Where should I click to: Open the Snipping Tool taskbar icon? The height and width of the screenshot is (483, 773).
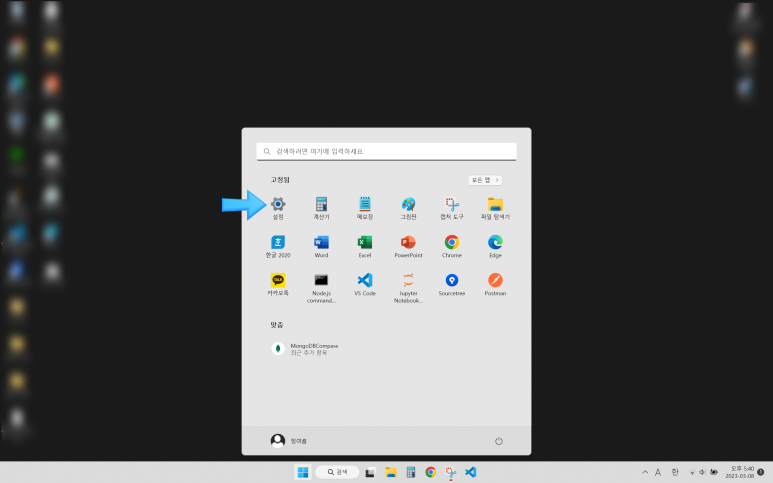click(451, 472)
